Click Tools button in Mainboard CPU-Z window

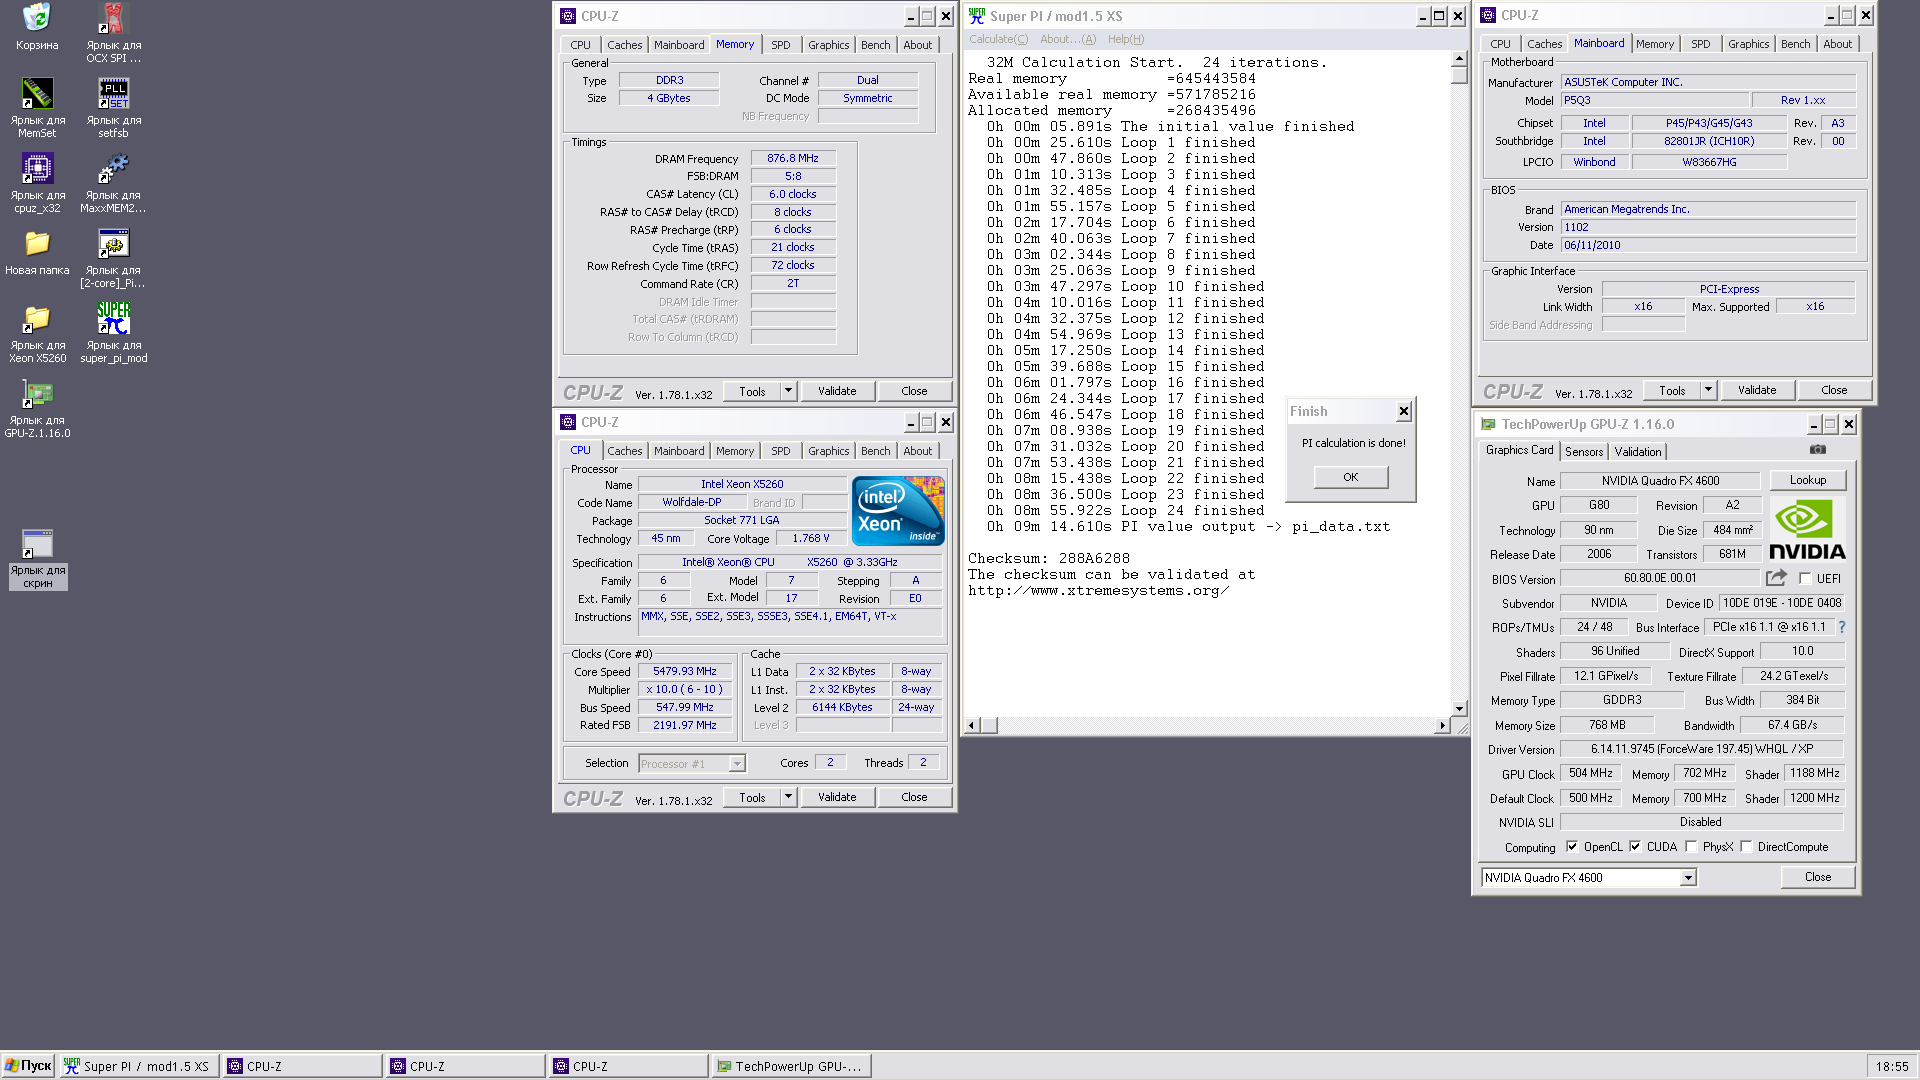click(x=1672, y=390)
